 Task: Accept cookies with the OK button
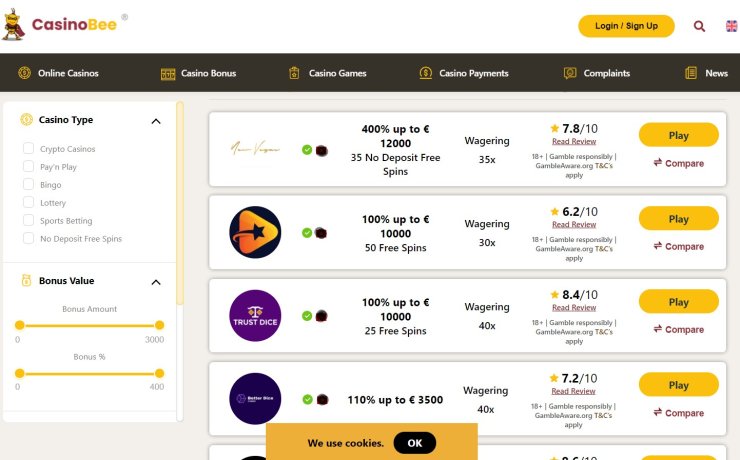pyautogui.click(x=415, y=443)
